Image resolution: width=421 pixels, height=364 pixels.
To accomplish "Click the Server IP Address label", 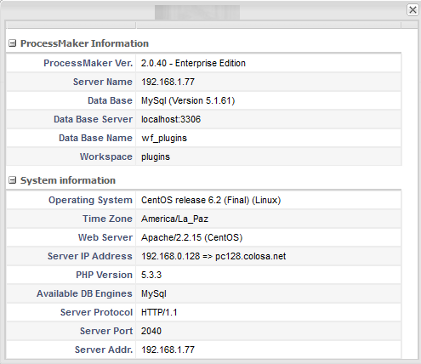I will click(90, 256).
